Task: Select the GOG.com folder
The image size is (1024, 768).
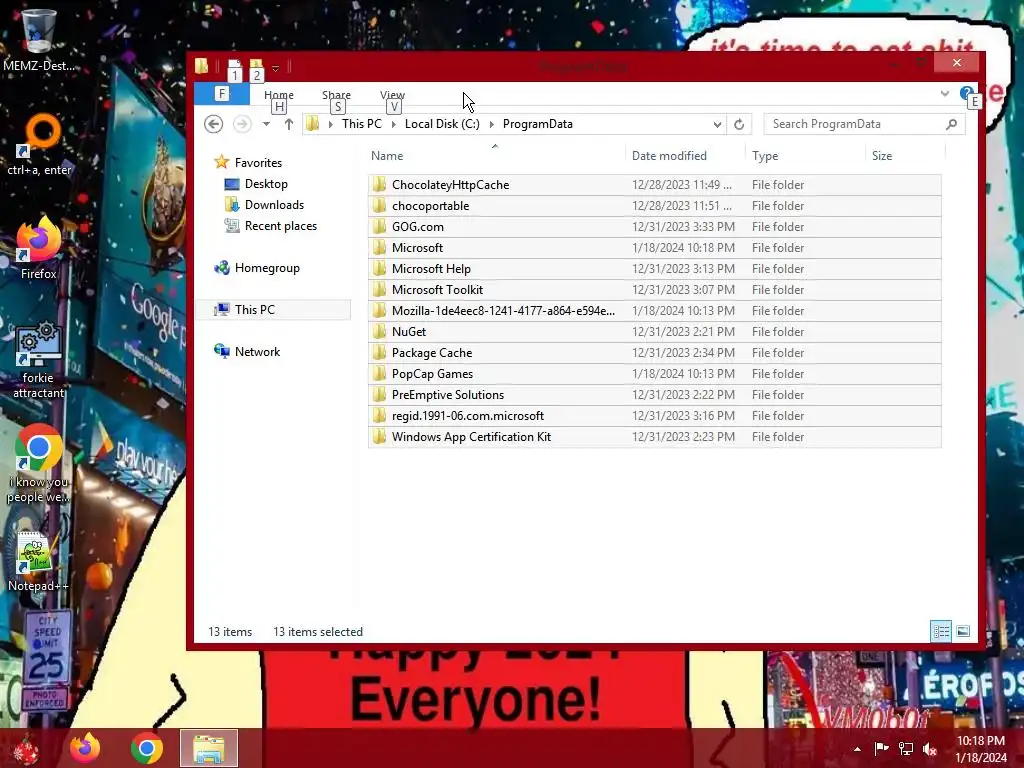Action: (654, 227)
